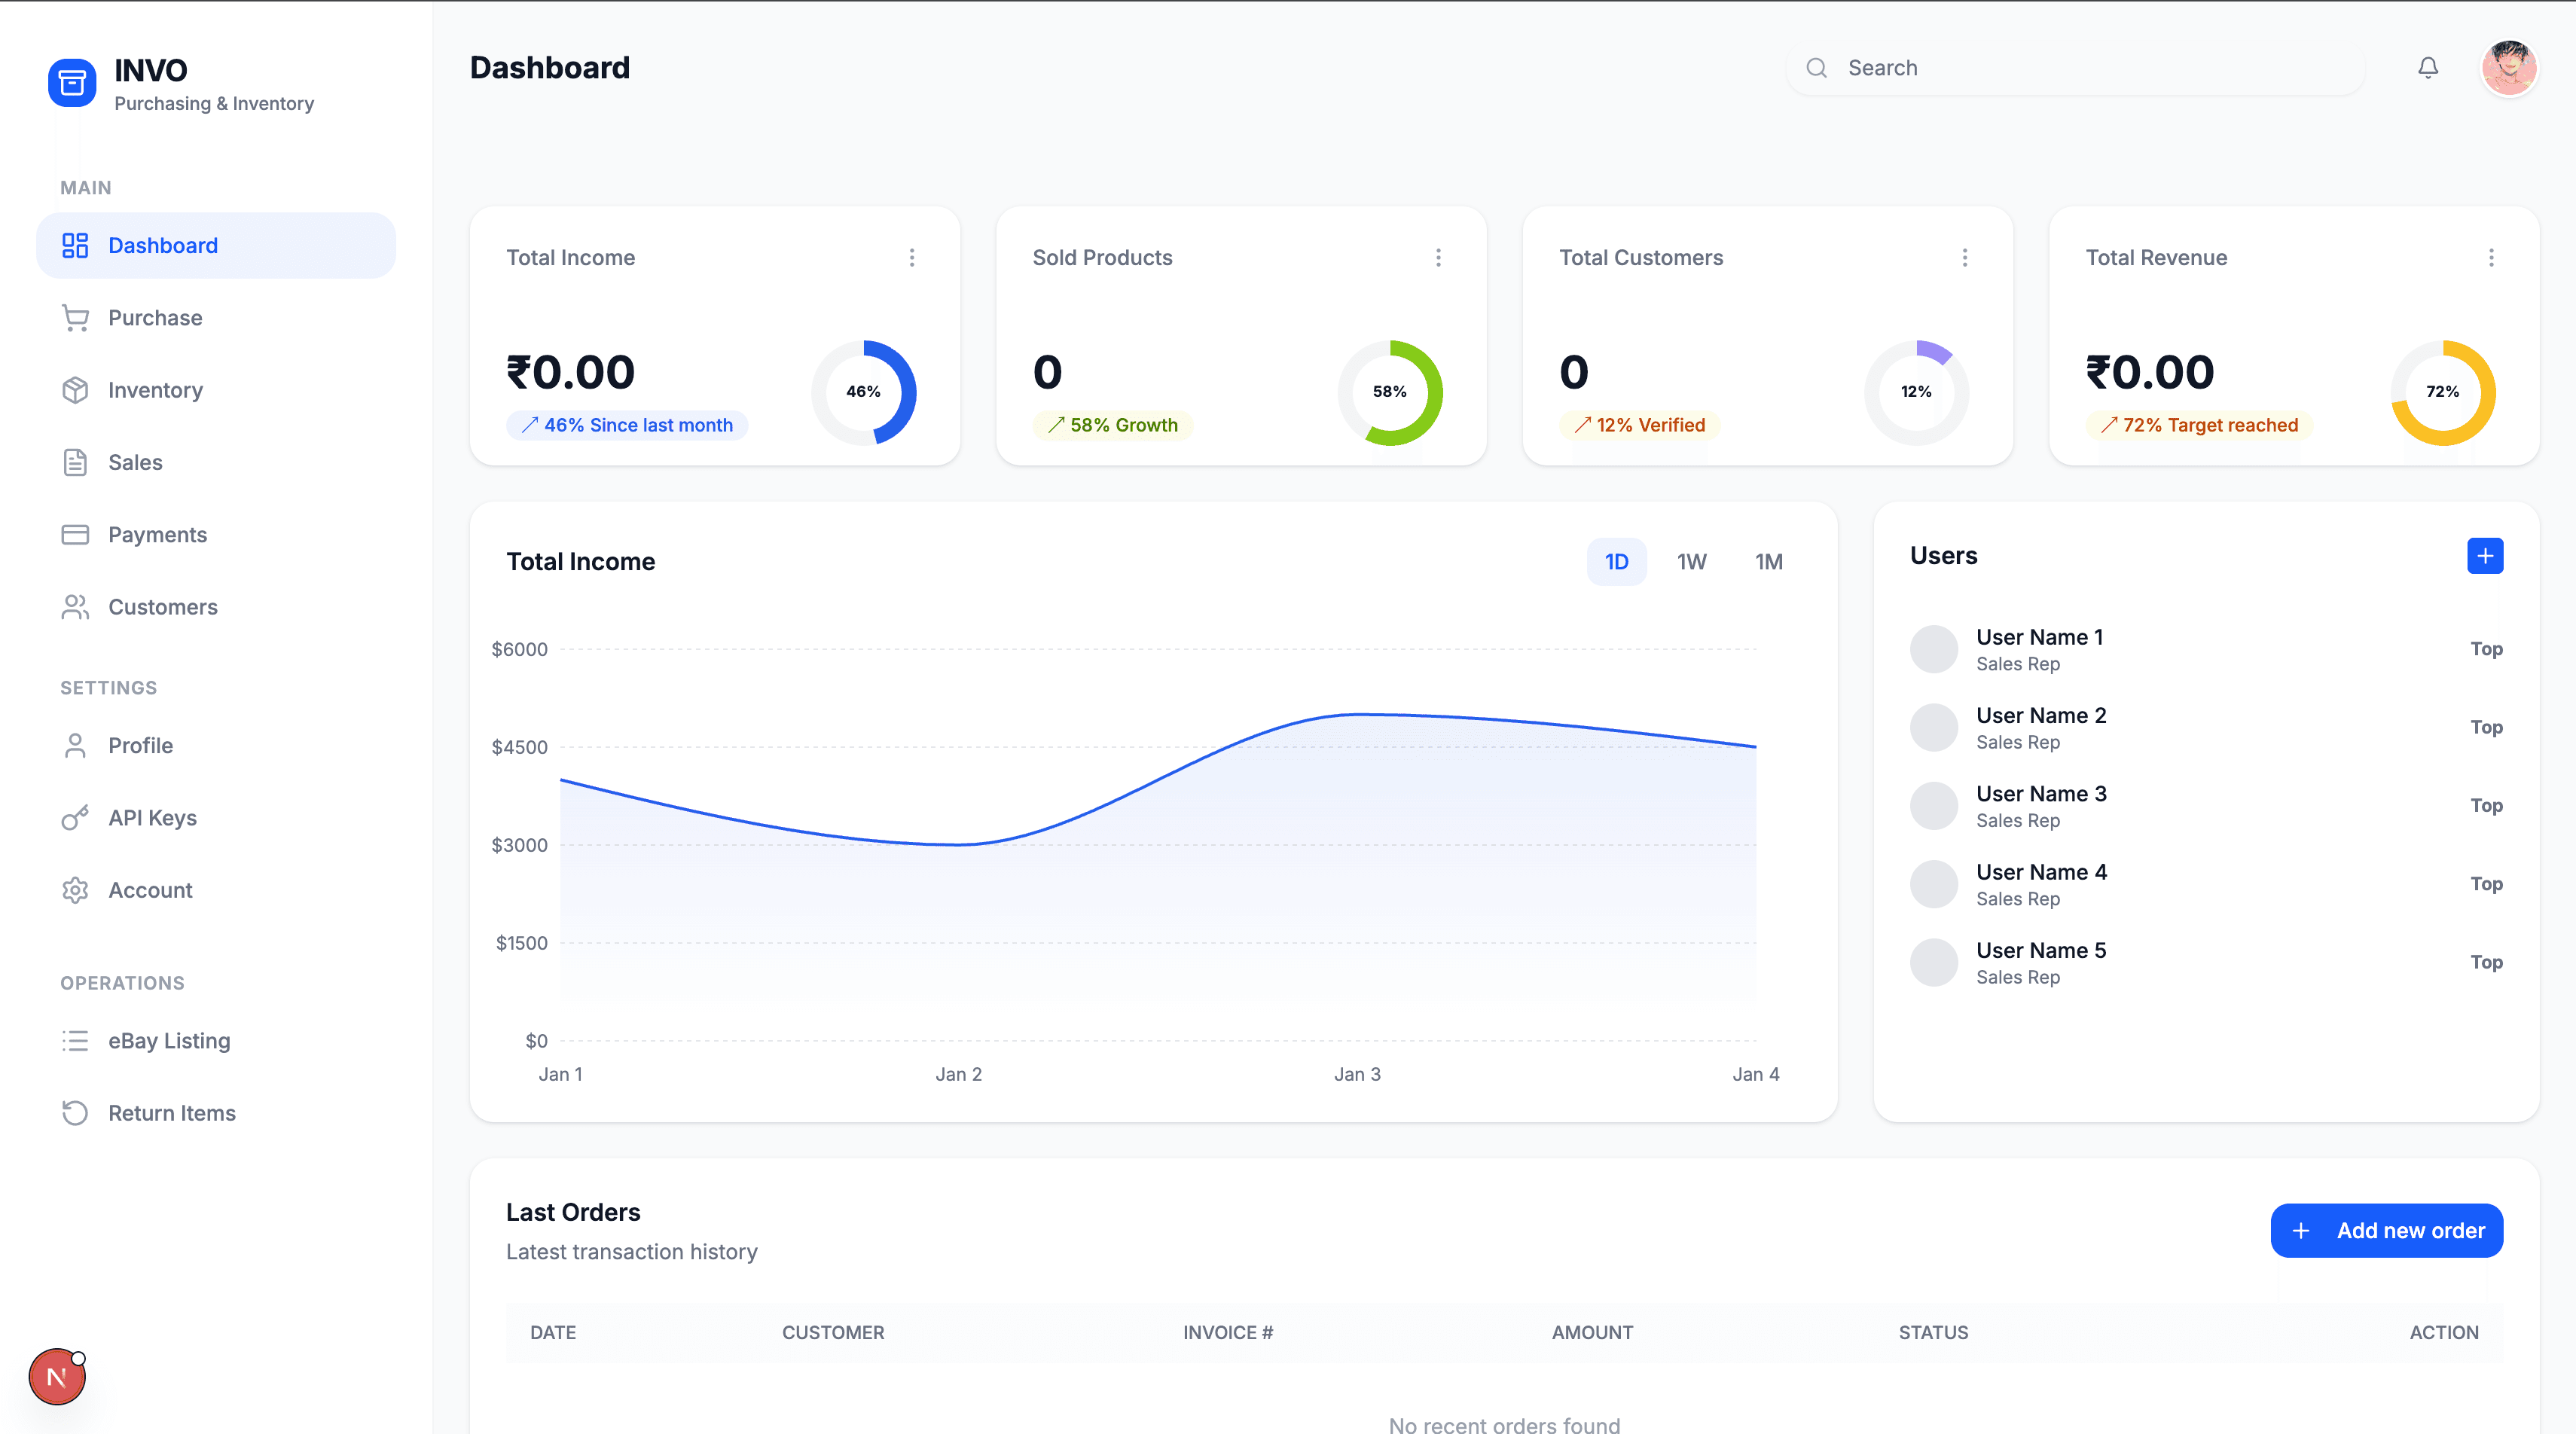The height and width of the screenshot is (1434, 2576).
Task: Open Profile settings
Action: [x=216, y=745]
